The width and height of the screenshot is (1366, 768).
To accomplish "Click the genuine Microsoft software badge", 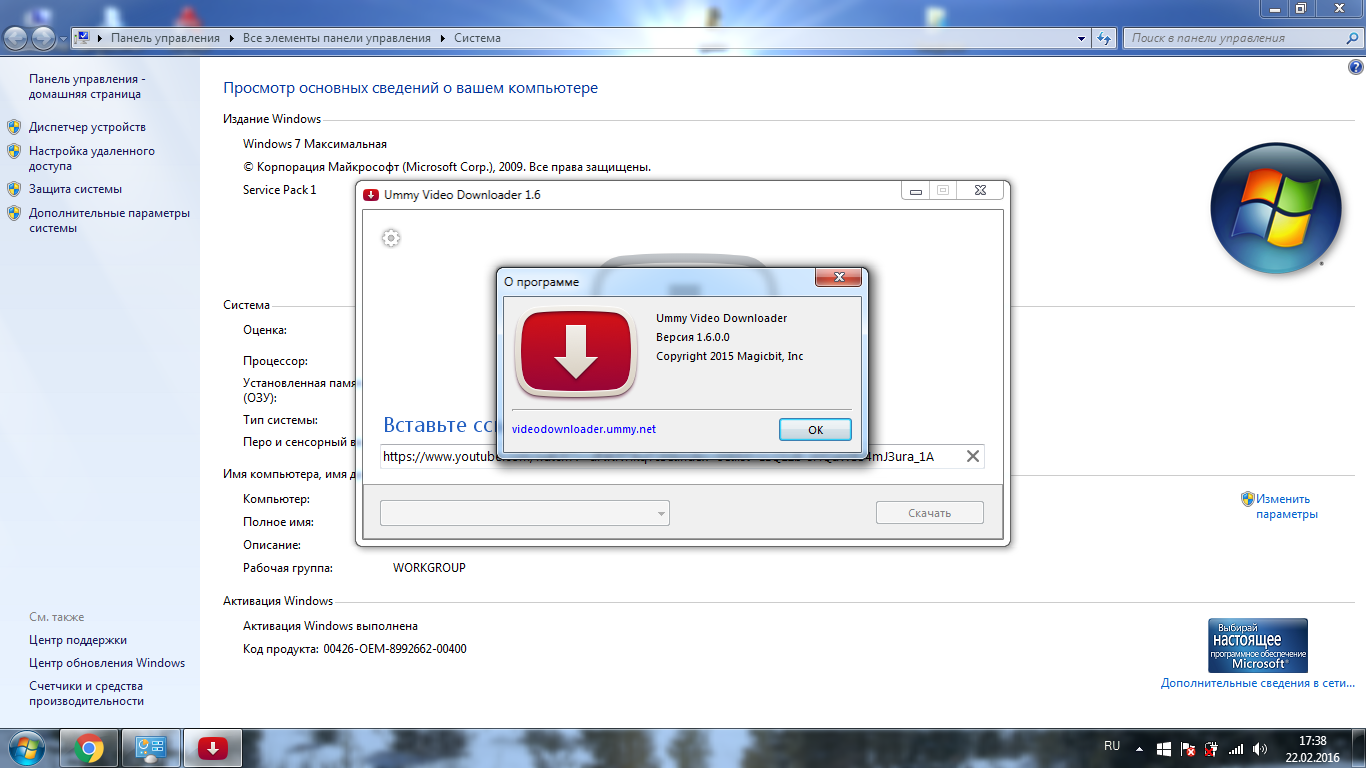I will 1258,645.
